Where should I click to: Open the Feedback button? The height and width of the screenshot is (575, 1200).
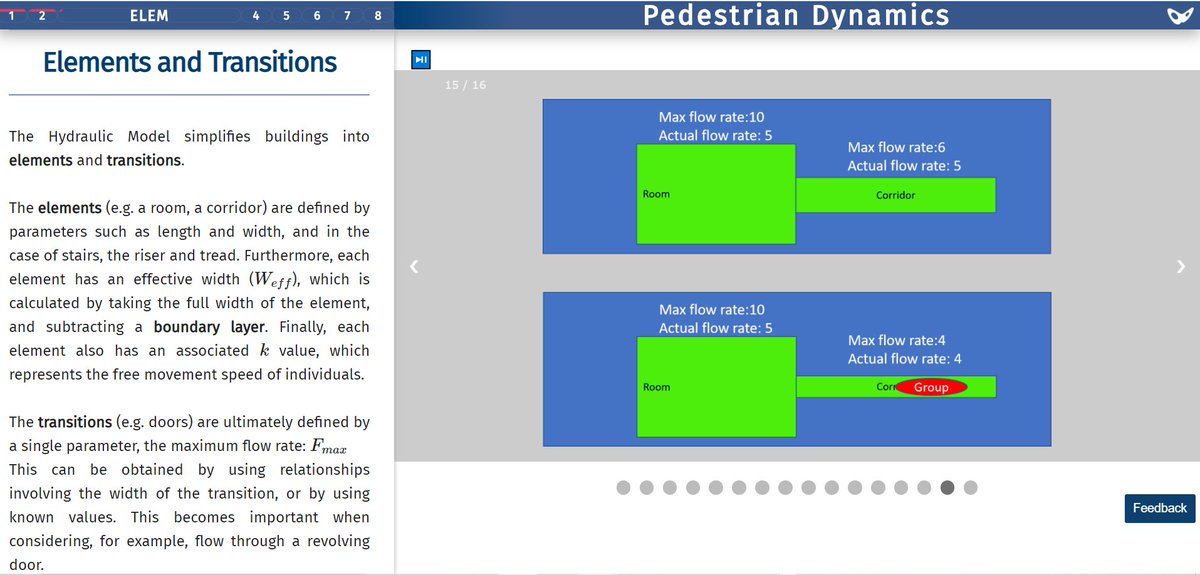(1160, 508)
